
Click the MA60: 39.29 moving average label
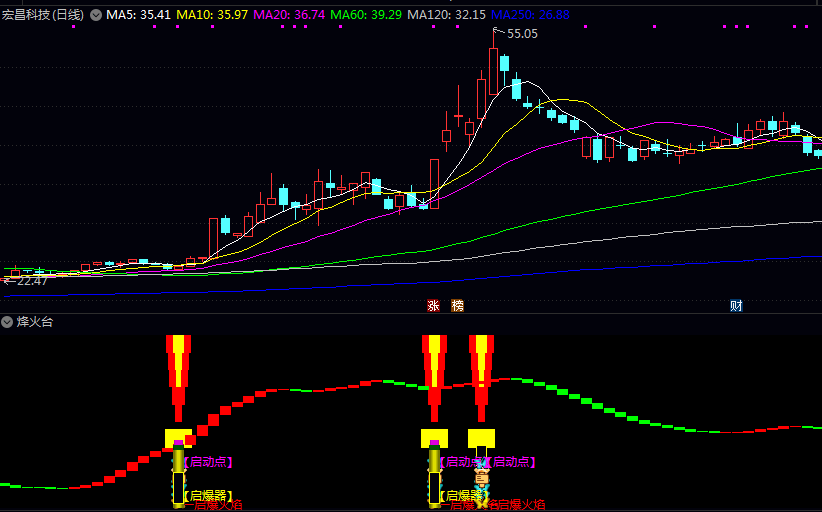point(366,15)
